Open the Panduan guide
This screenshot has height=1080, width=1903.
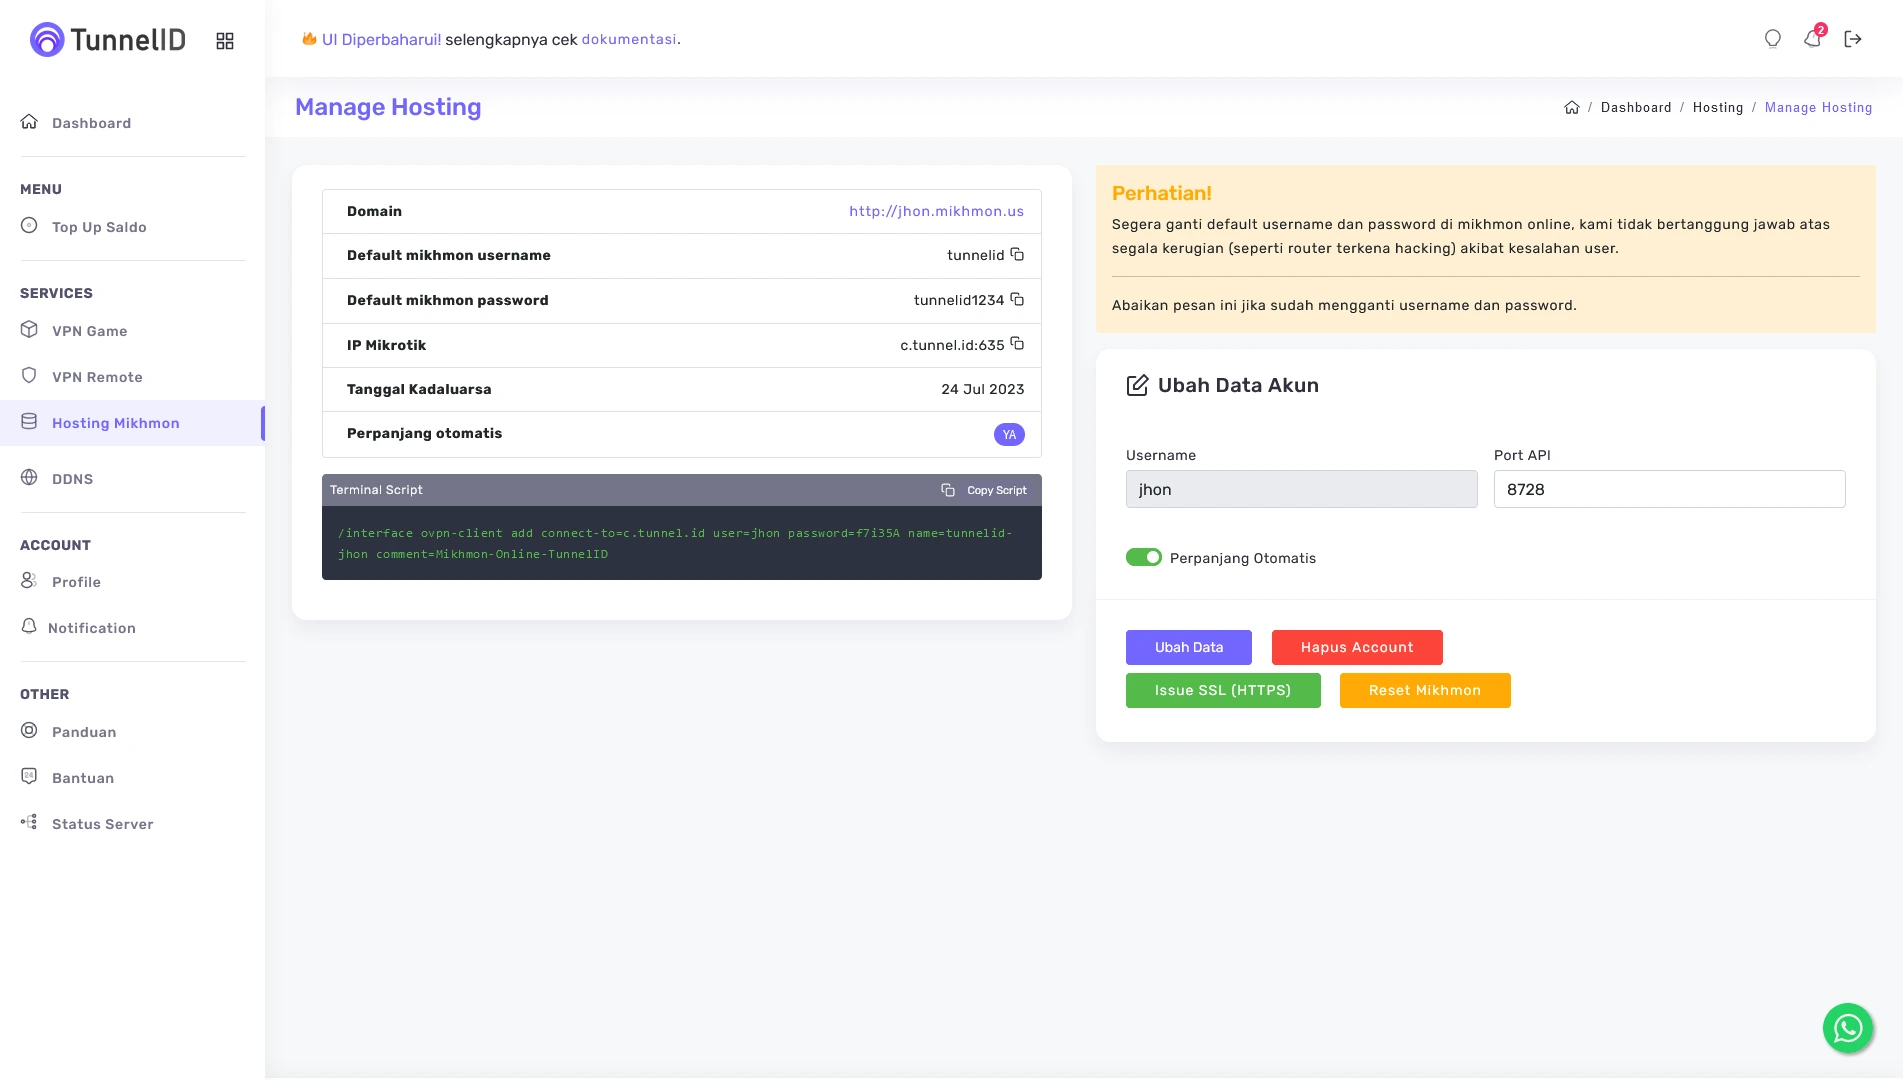pos(84,732)
